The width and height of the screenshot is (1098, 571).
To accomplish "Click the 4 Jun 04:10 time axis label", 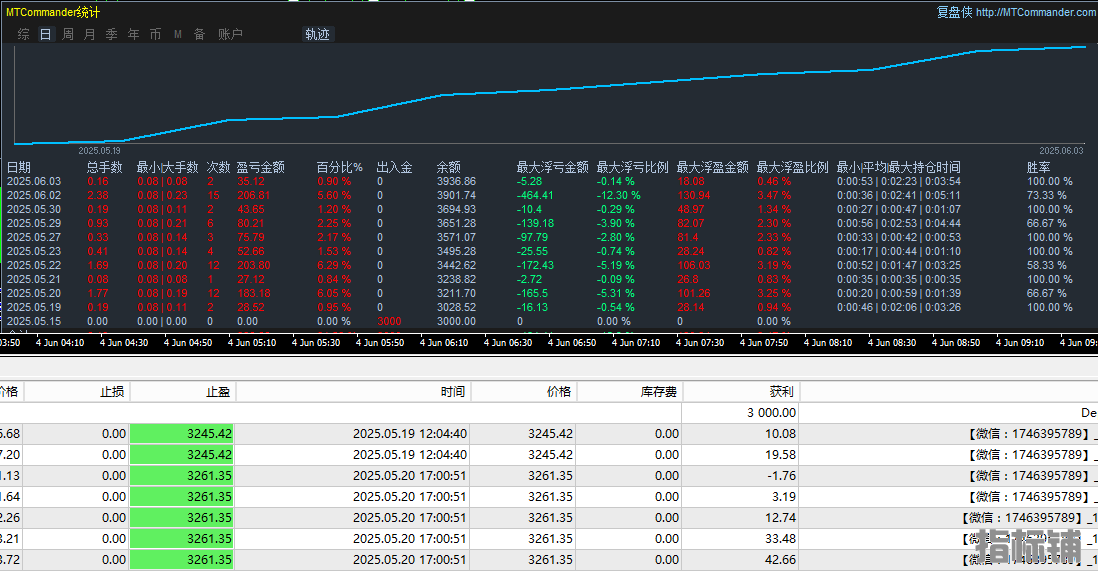I will click(60, 343).
